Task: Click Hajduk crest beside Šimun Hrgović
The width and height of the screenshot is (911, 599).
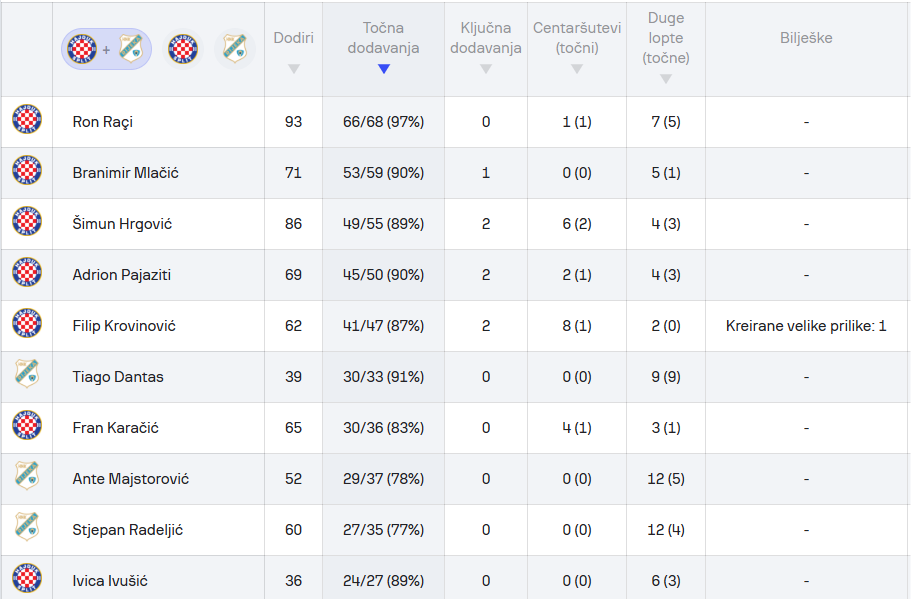Action: click(27, 221)
